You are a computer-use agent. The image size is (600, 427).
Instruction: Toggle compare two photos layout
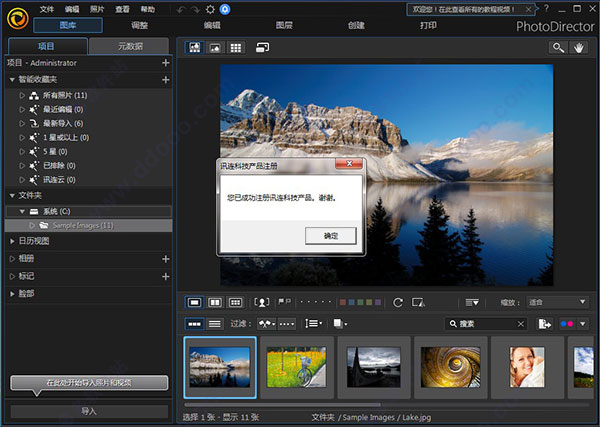coord(215,302)
